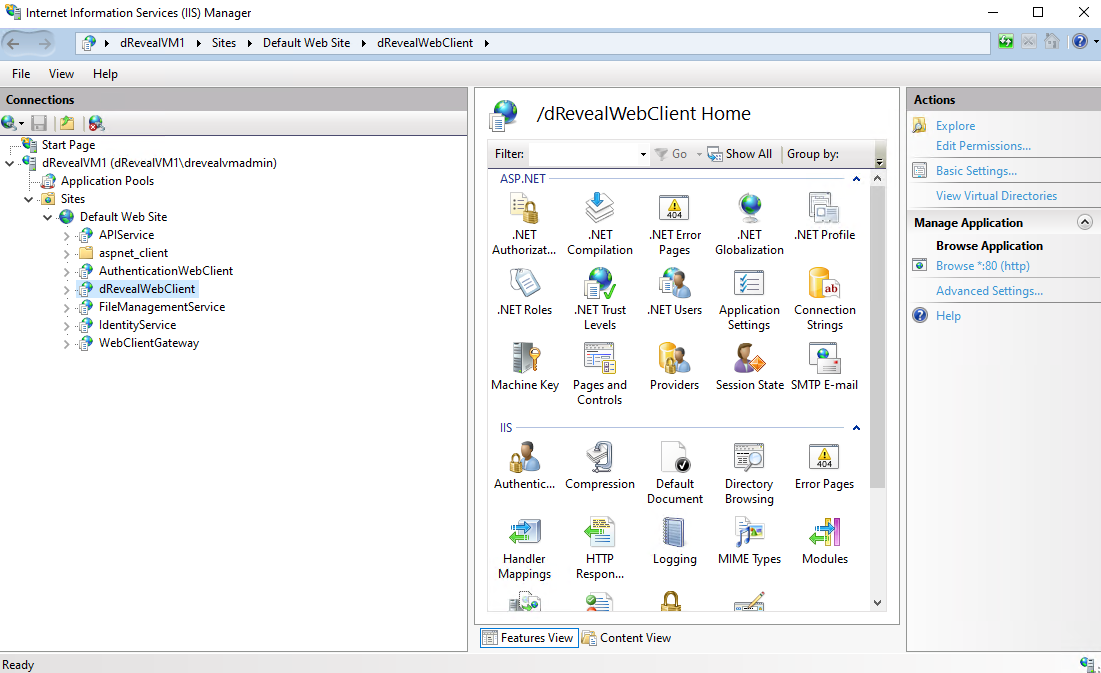Collapse the IIS feature group

click(856, 428)
